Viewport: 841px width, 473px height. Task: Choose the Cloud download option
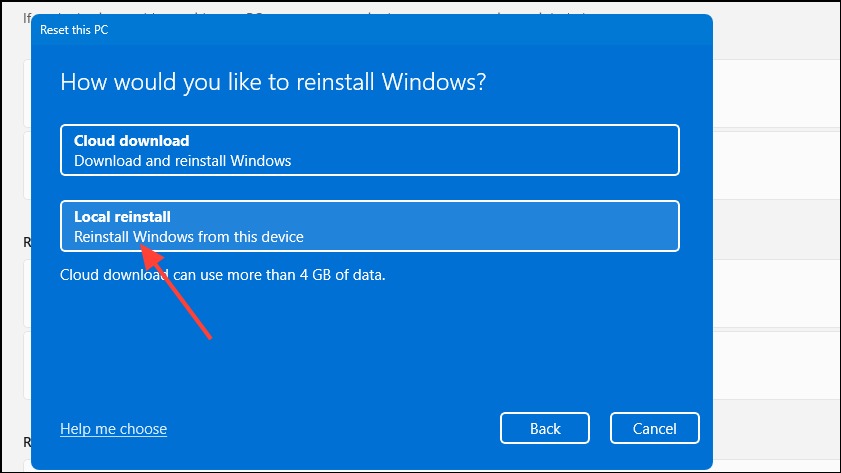click(370, 150)
